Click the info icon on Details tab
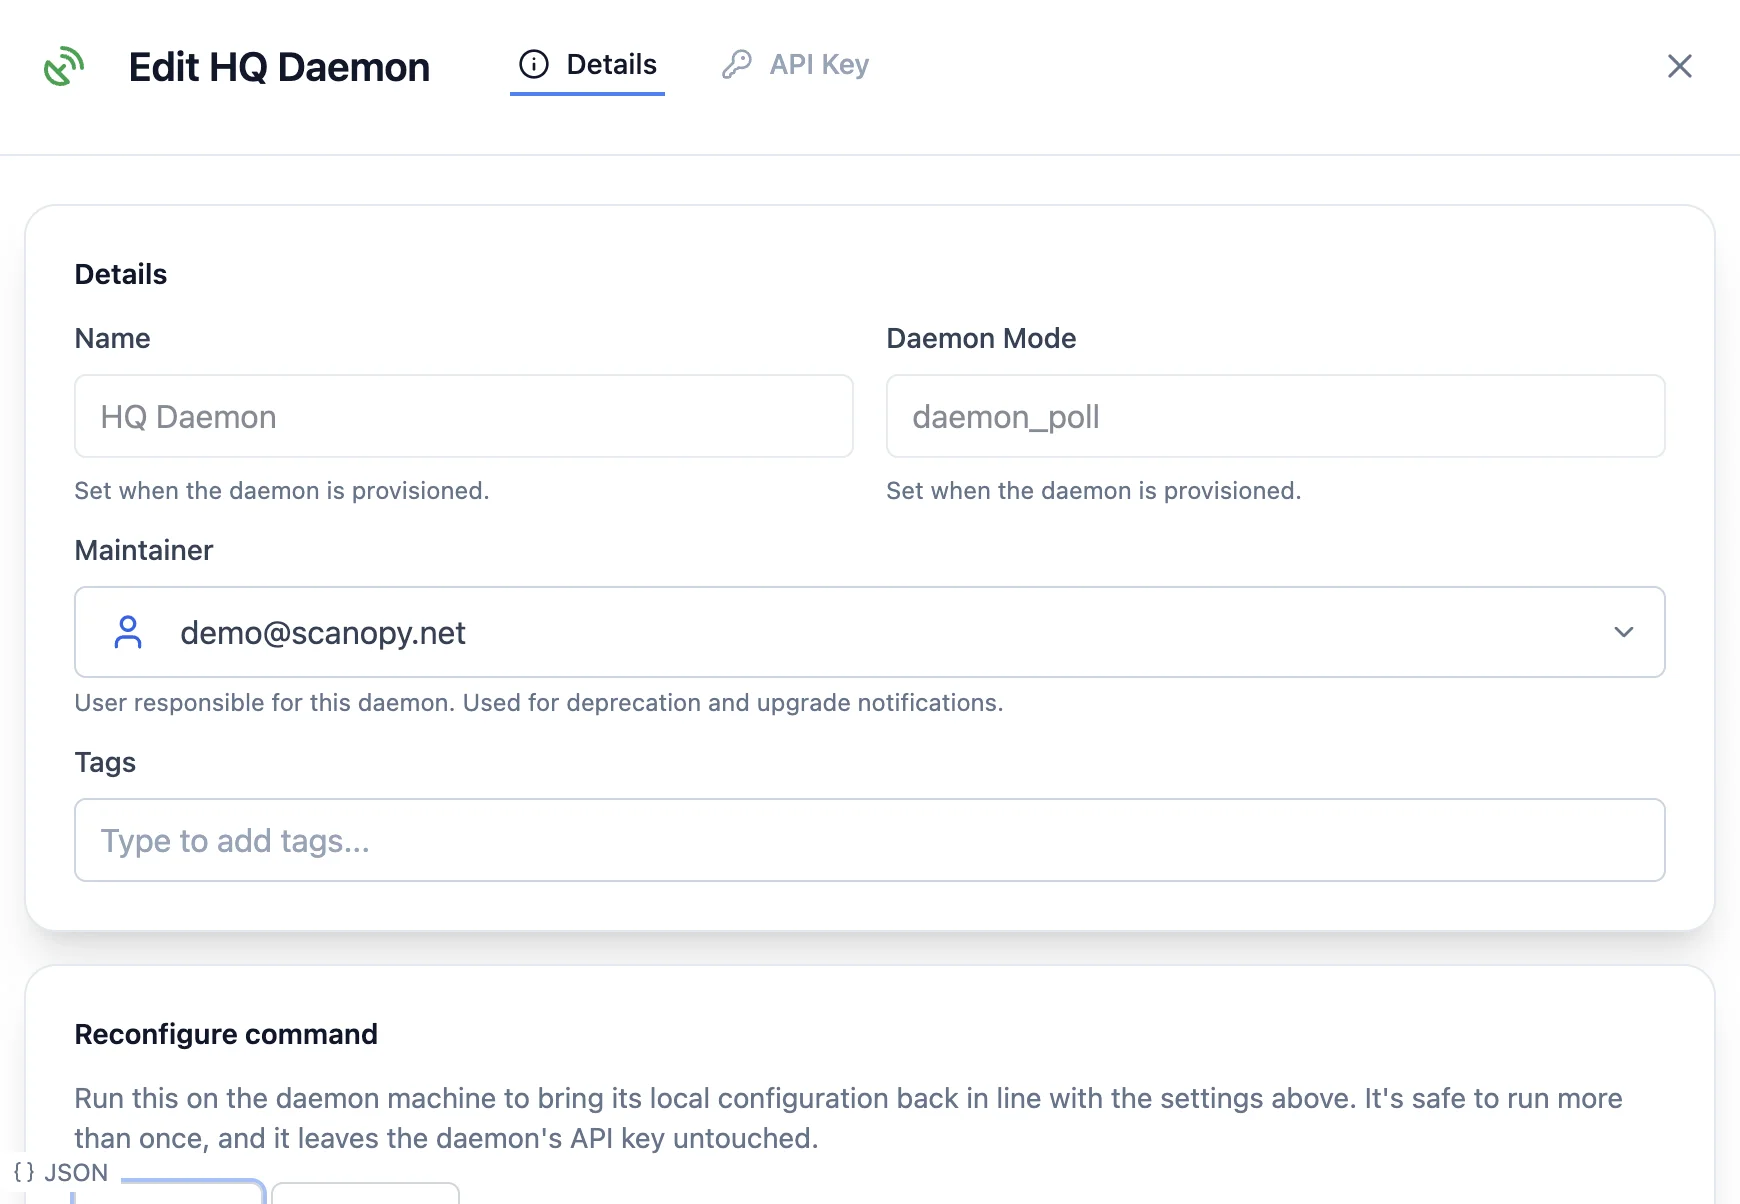1740x1204 pixels. coord(534,65)
